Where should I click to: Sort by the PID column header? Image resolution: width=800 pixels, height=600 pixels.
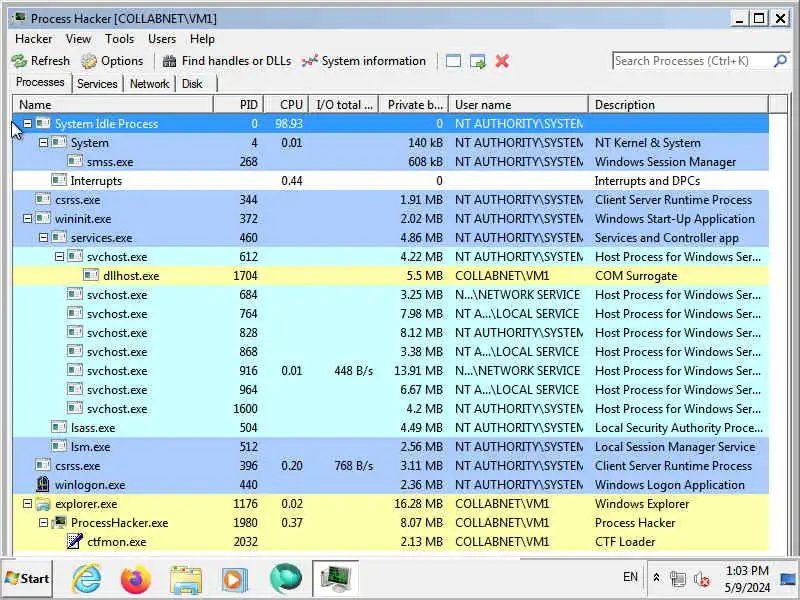point(238,105)
